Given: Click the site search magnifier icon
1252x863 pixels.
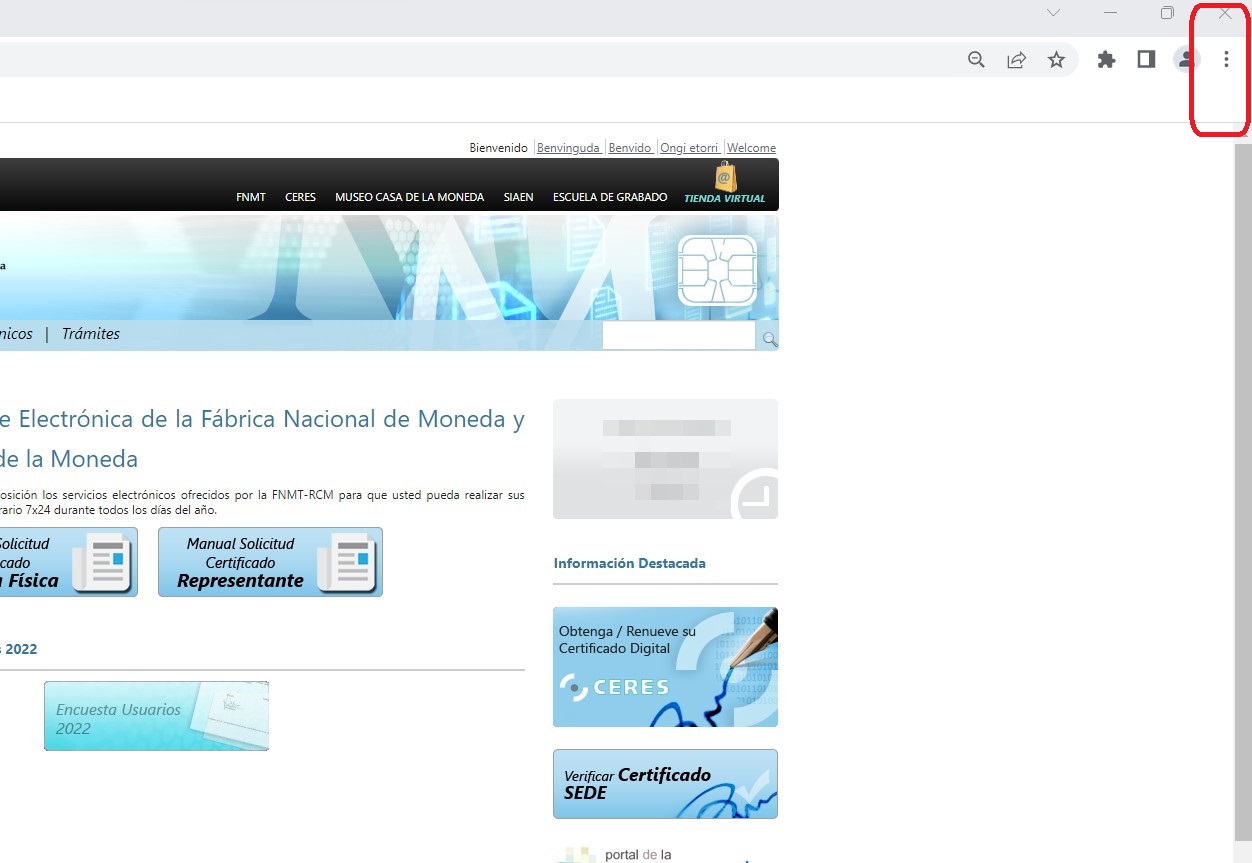Looking at the screenshot, I should click(x=769, y=339).
